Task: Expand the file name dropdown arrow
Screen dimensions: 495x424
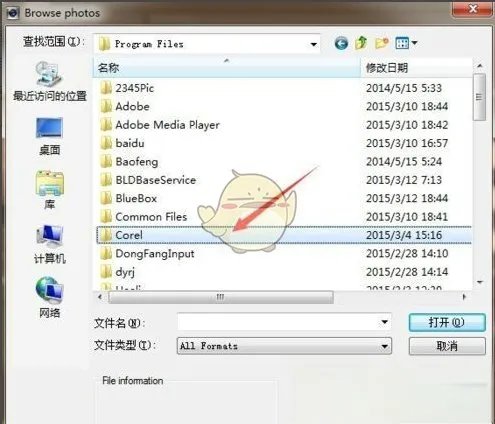Action: click(384, 322)
